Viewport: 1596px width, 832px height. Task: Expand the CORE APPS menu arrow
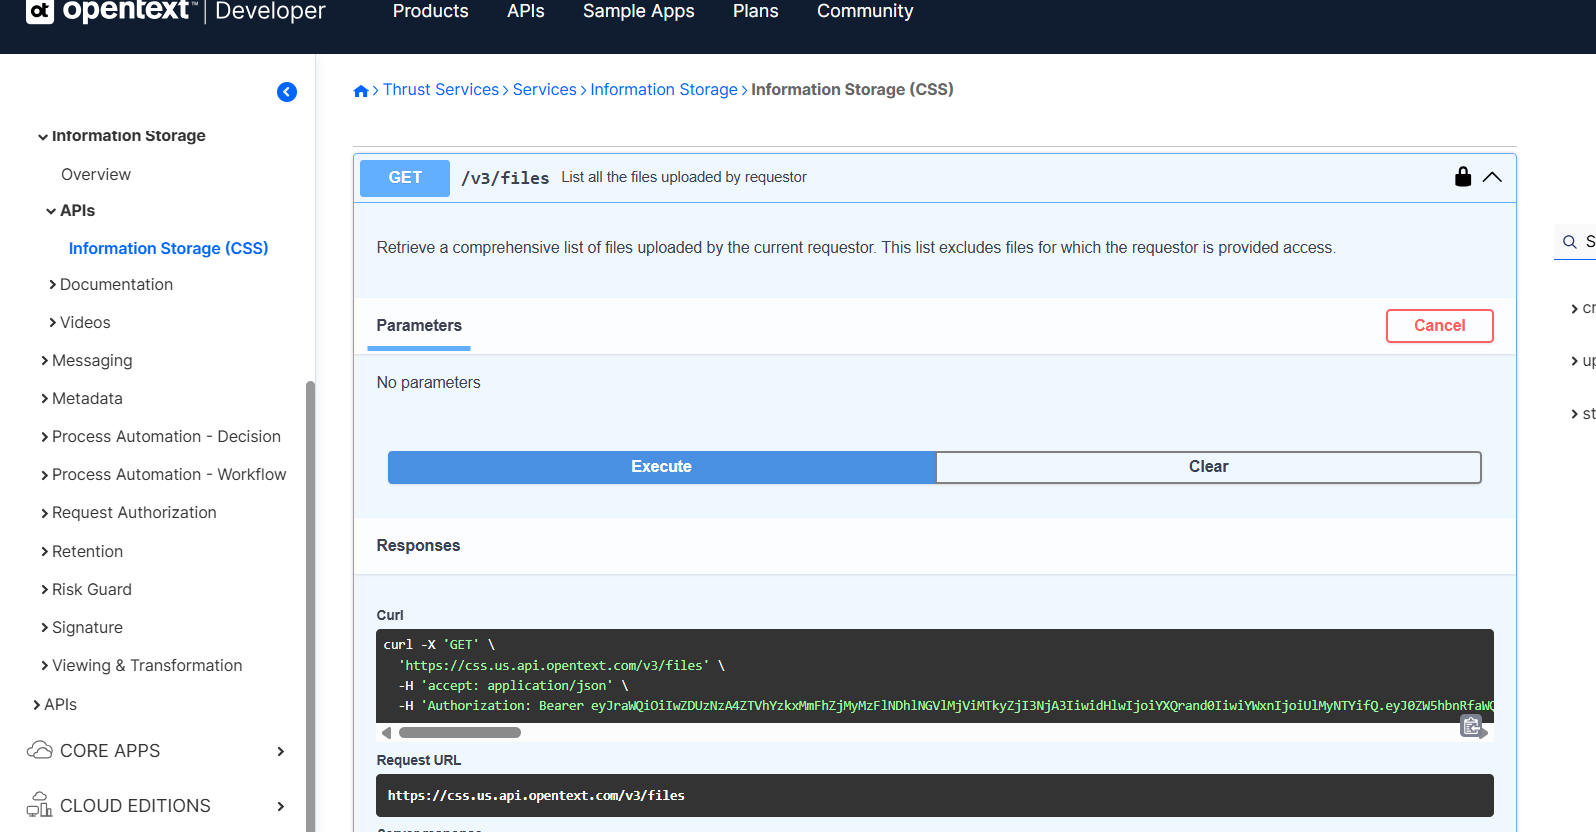pos(281,751)
